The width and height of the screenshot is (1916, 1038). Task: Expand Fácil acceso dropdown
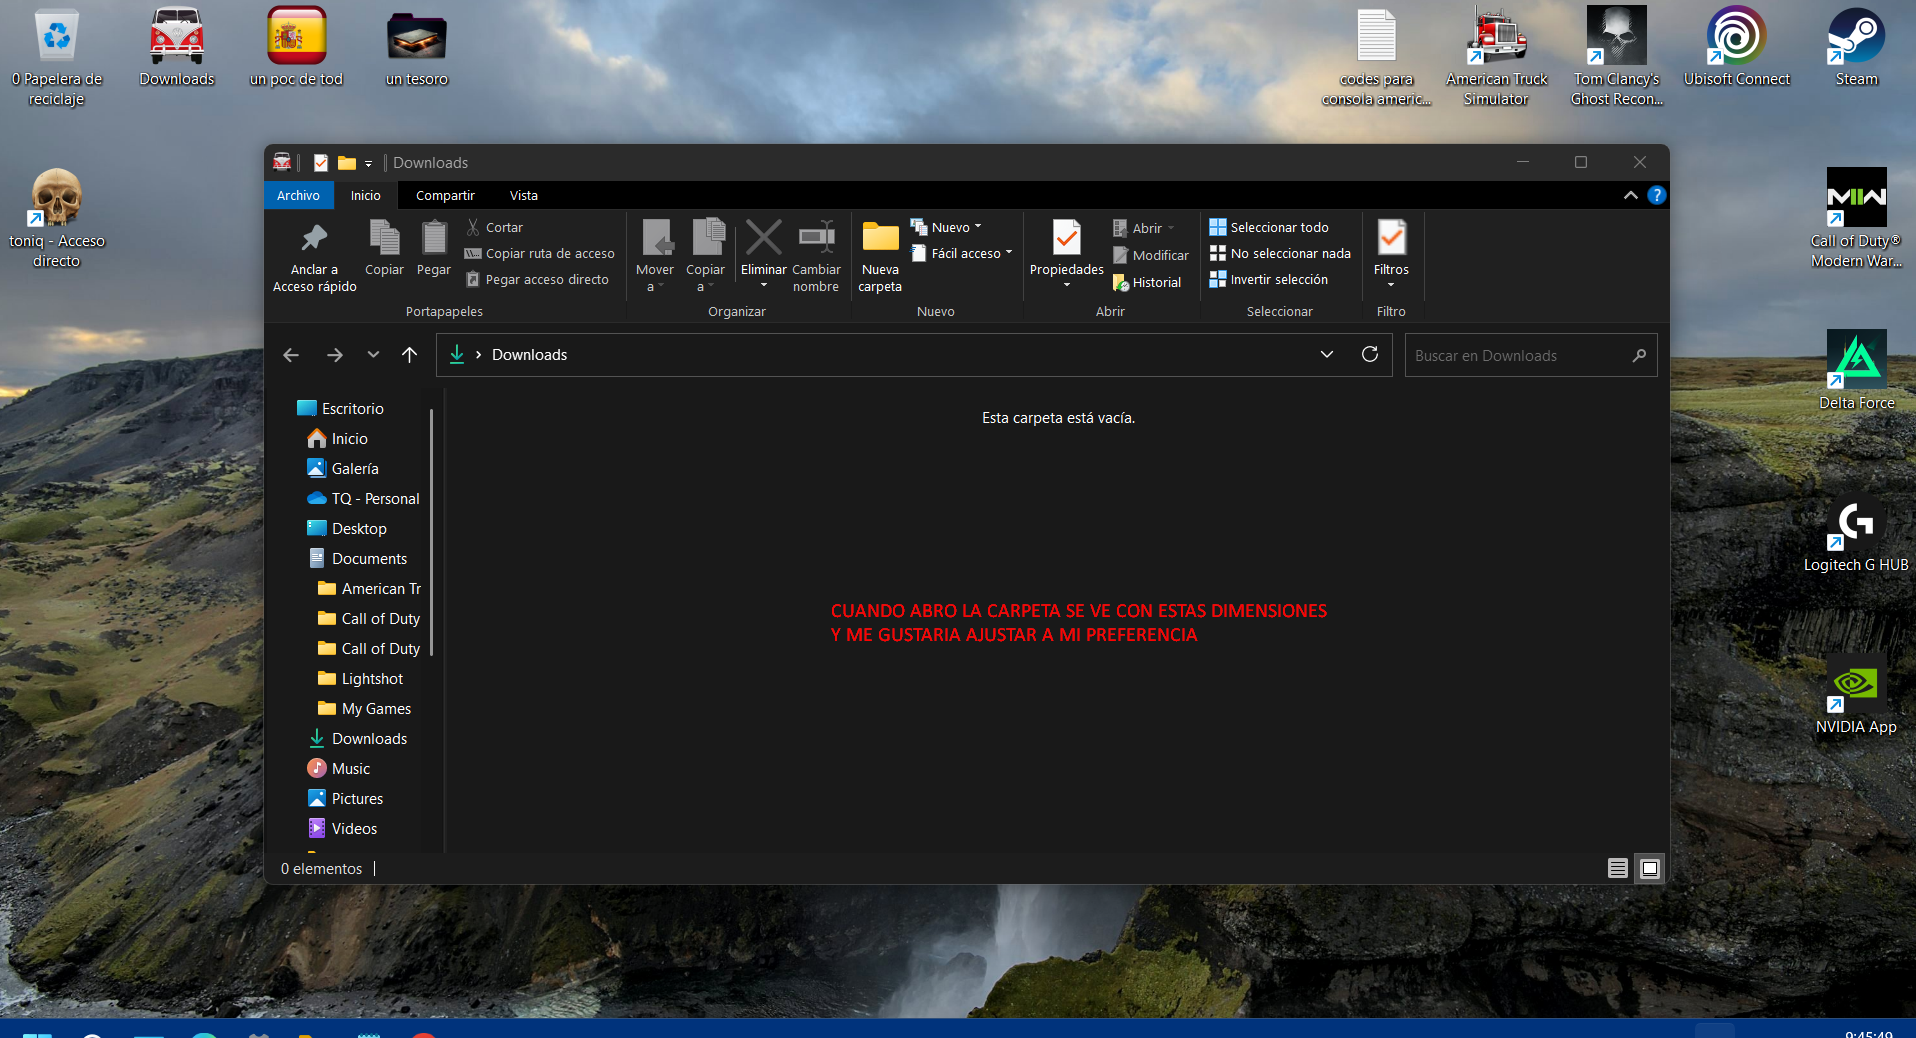click(x=962, y=254)
